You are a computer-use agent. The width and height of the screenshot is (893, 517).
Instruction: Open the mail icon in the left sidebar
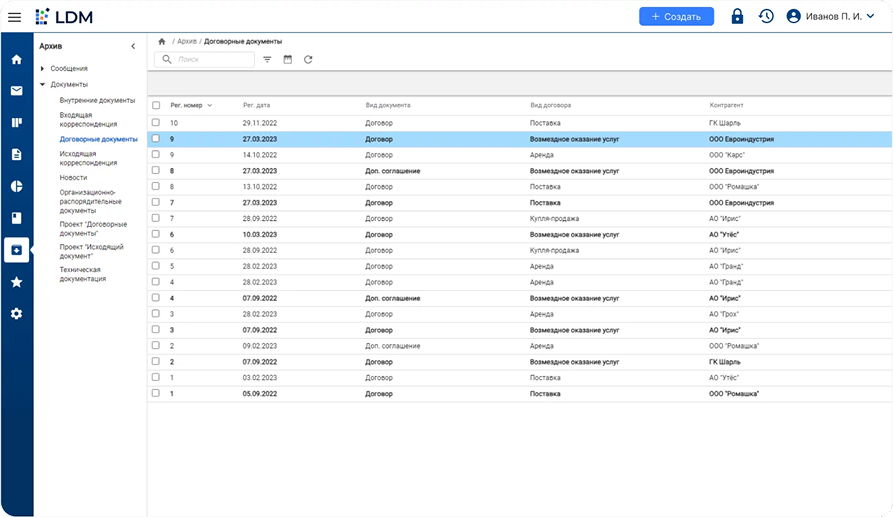(x=16, y=91)
